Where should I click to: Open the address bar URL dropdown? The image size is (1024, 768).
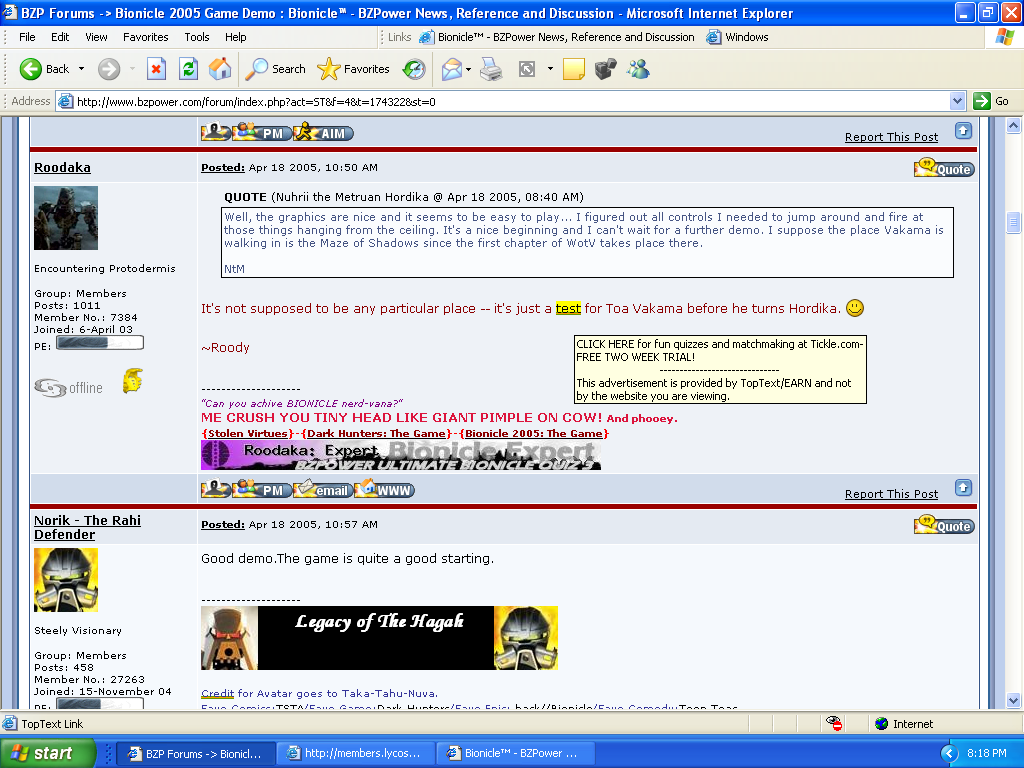click(957, 101)
